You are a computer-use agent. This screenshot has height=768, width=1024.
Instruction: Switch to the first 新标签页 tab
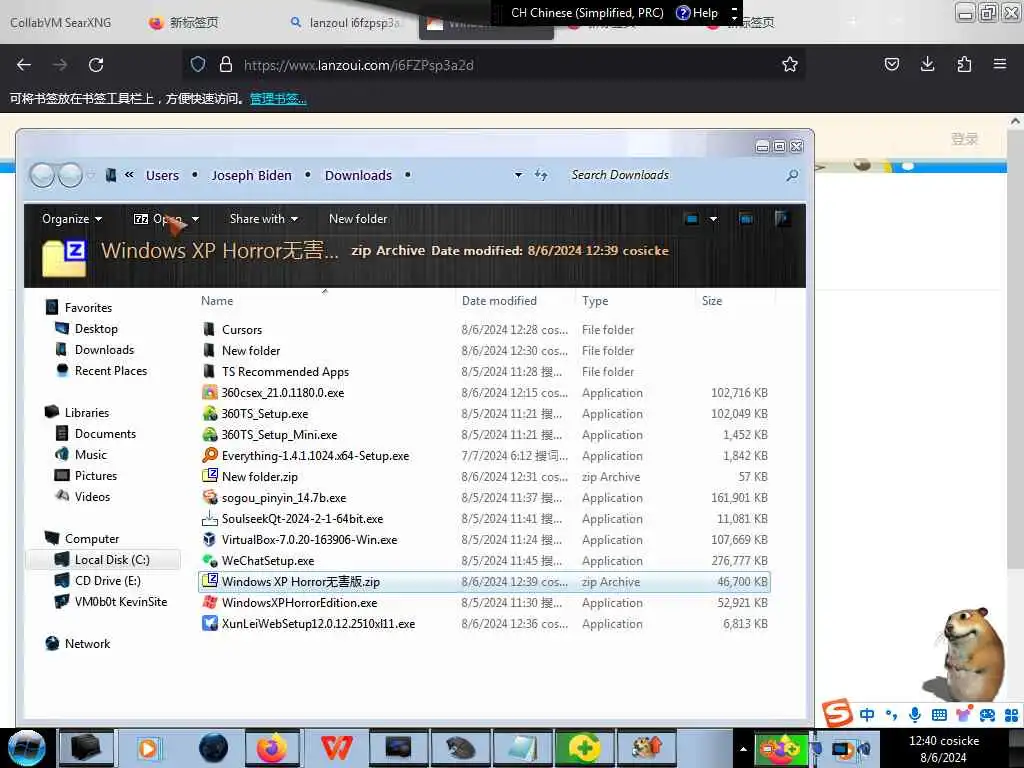click(x=184, y=23)
